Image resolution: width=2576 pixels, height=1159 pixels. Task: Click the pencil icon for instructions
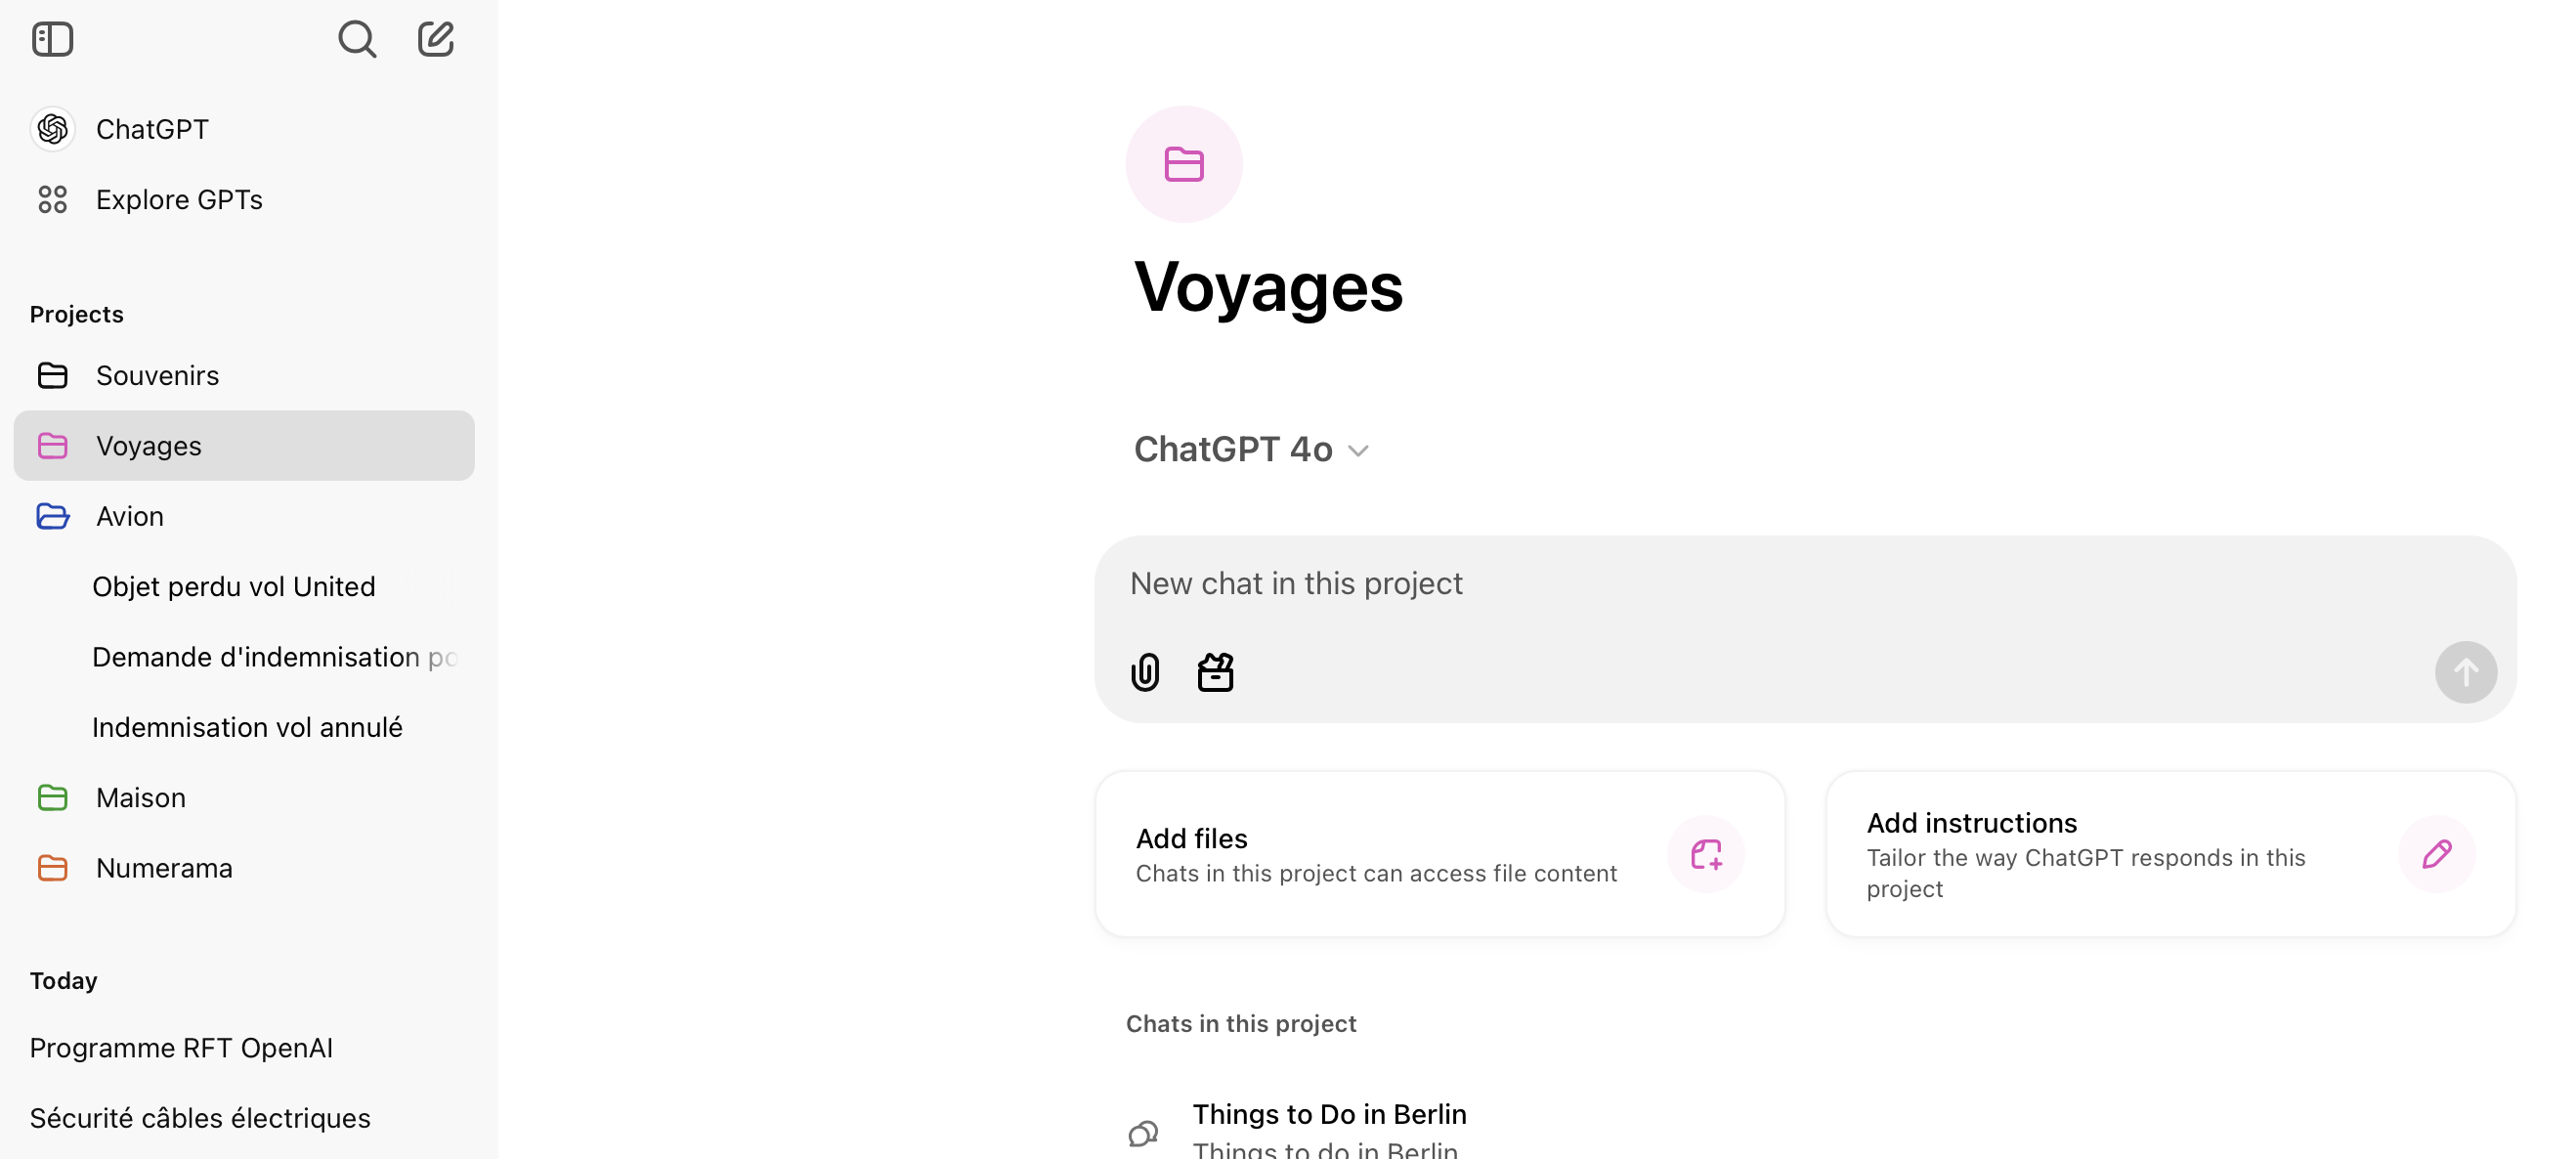pyautogui.click(x=2436, y=854)
